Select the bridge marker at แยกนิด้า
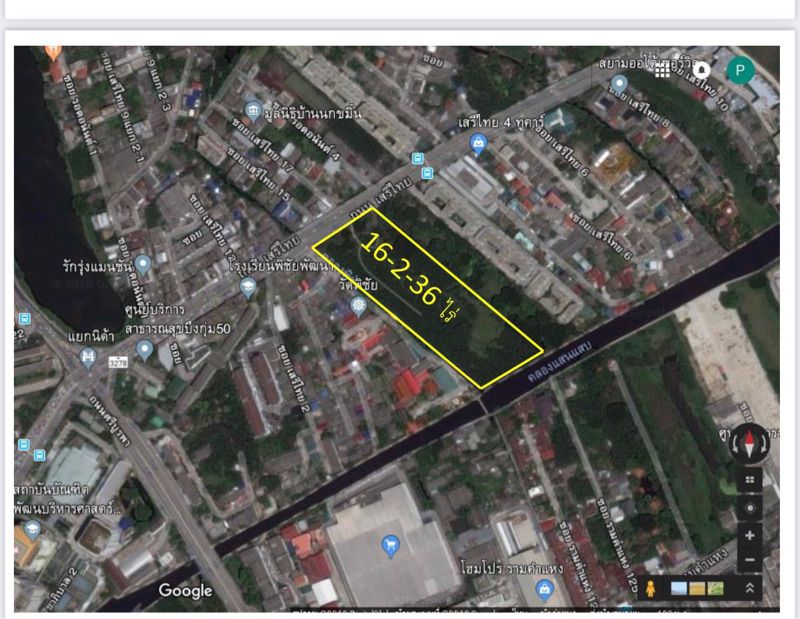Viewport: 800px width, 619px height. (88, 359)
